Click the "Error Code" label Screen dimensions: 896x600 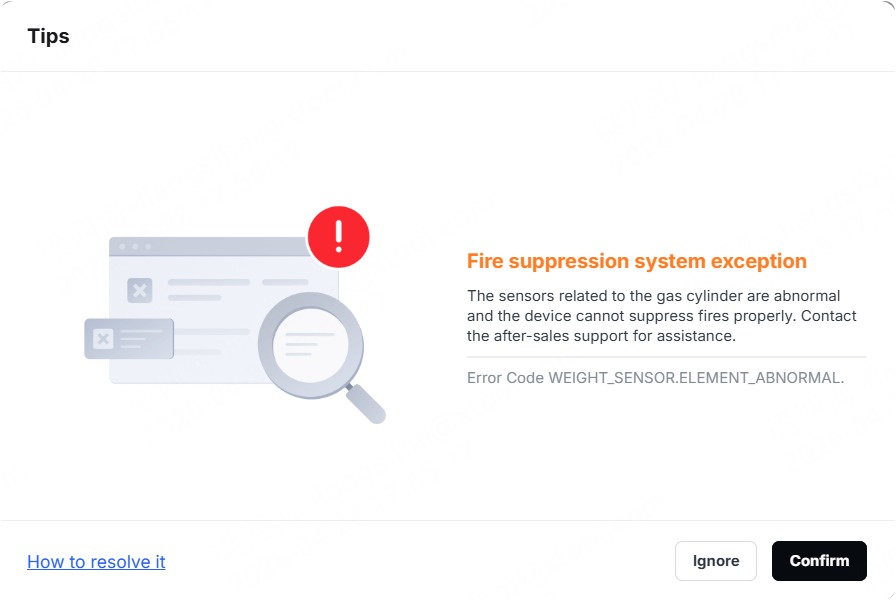click(x=505, y=378)
